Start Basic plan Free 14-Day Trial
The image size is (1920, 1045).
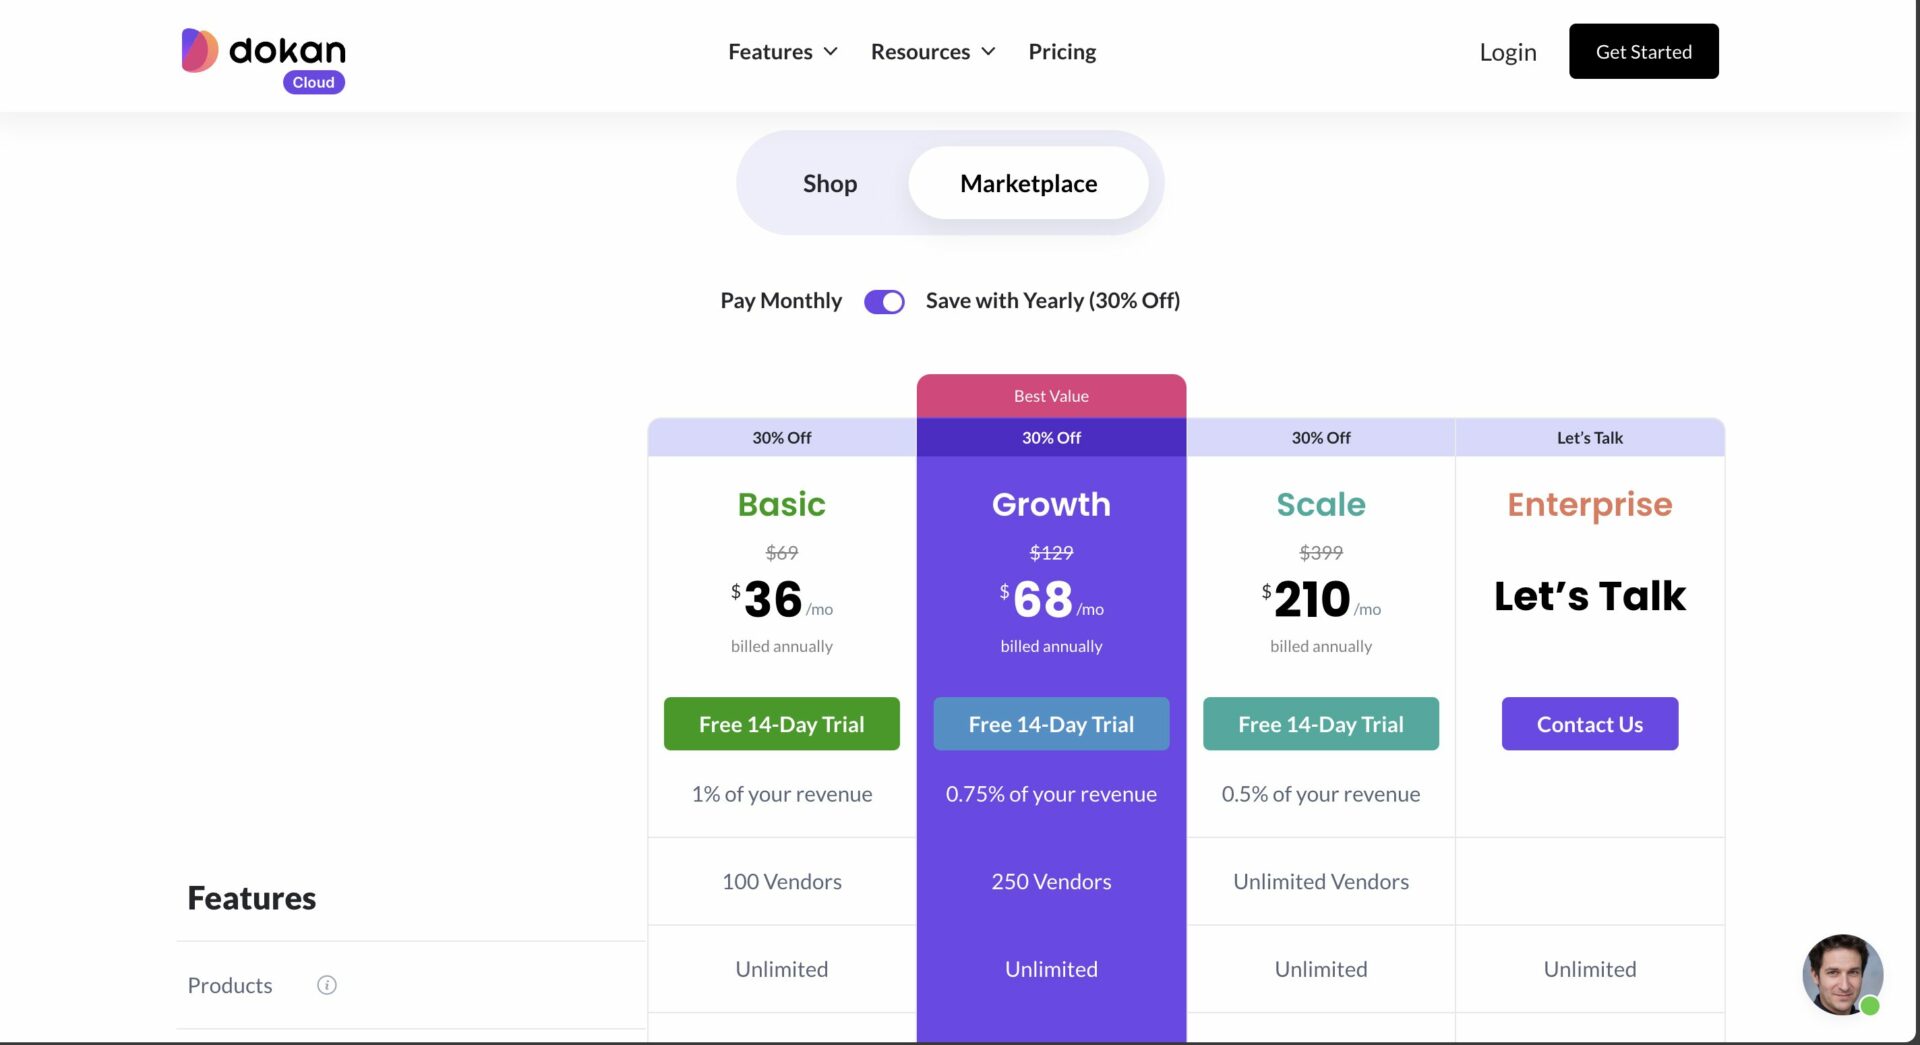point(781,724)
